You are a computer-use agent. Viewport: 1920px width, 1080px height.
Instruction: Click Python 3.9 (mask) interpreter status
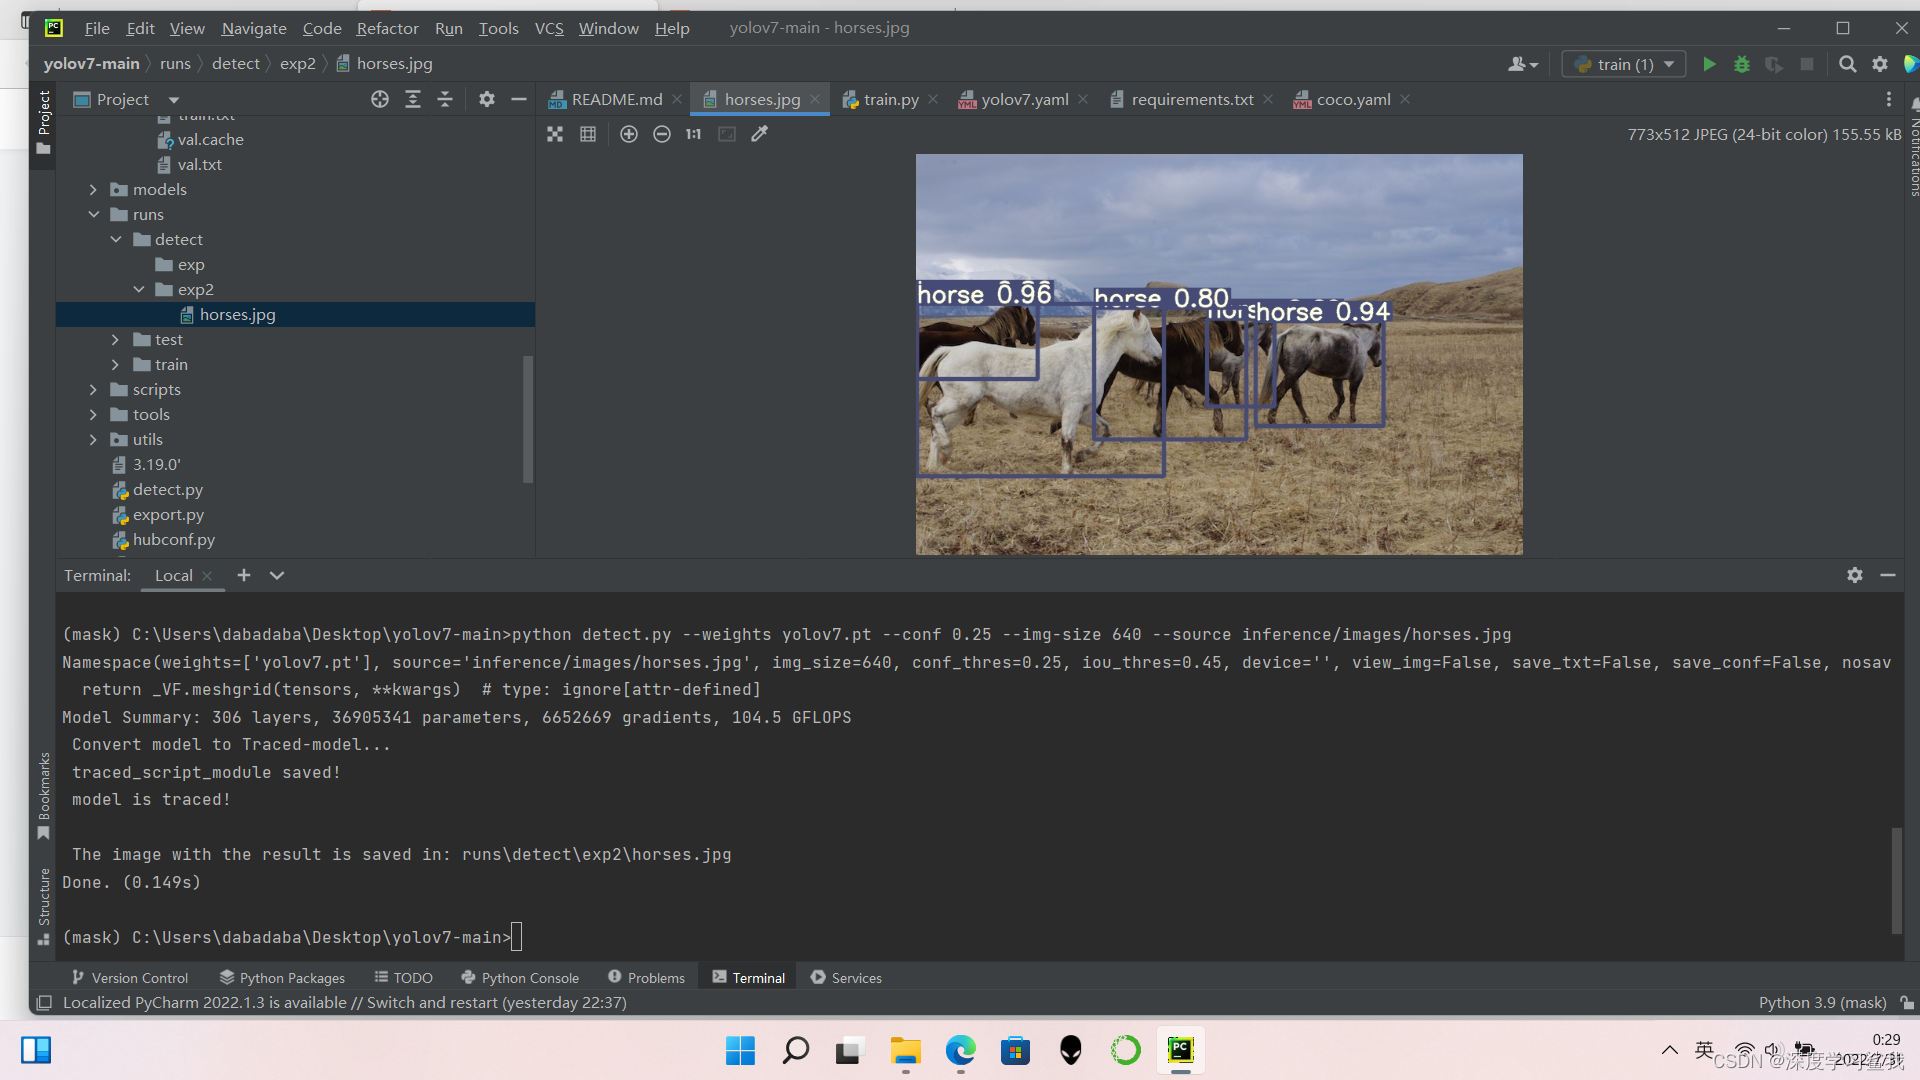1822,1002
